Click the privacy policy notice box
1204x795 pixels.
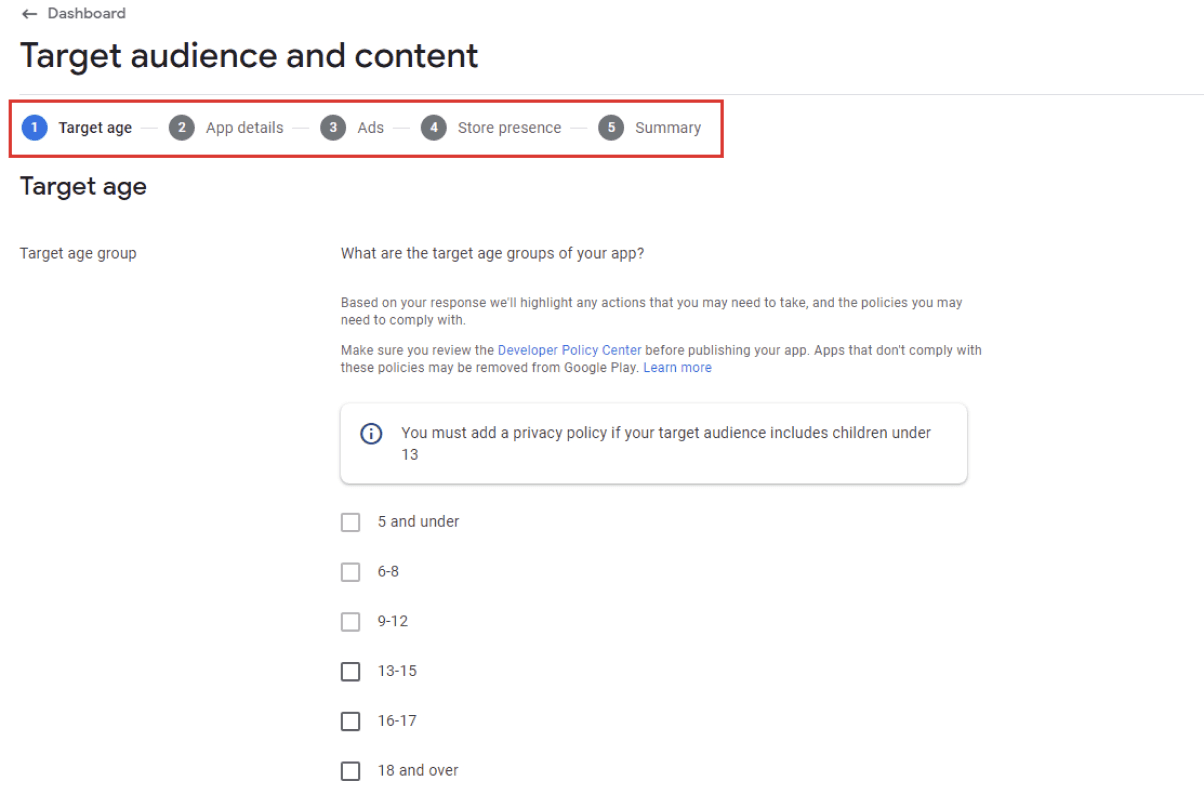click(x=653, y=443)
